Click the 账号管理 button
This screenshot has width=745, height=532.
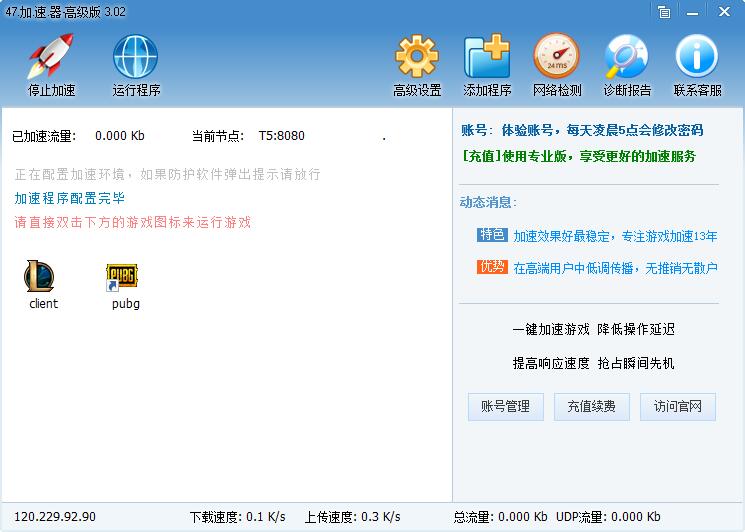point(506,407)
